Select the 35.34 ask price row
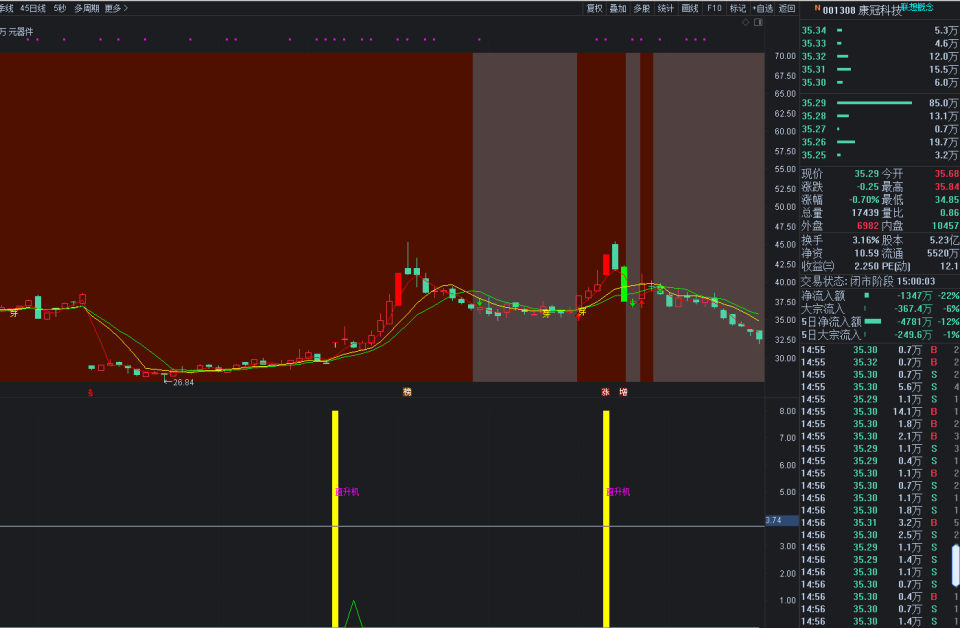 click(x=880, y=30)
